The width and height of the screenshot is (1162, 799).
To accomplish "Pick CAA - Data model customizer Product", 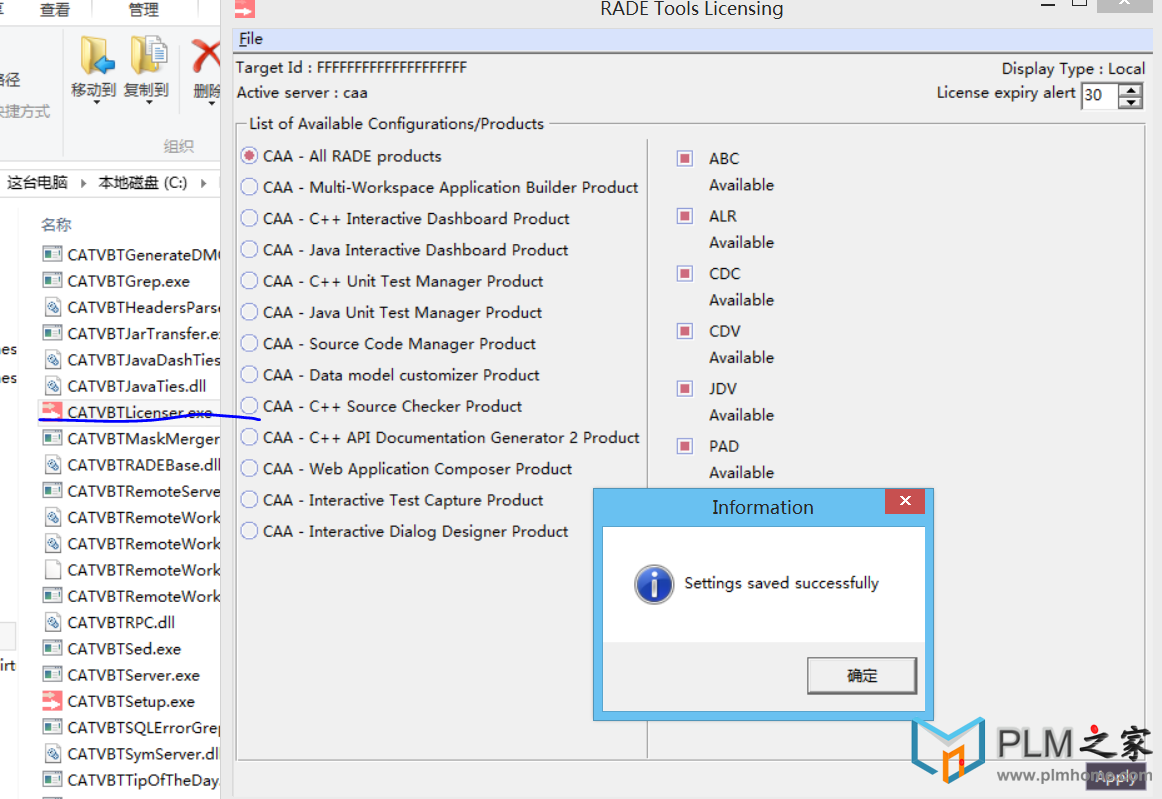I will 250,375.
